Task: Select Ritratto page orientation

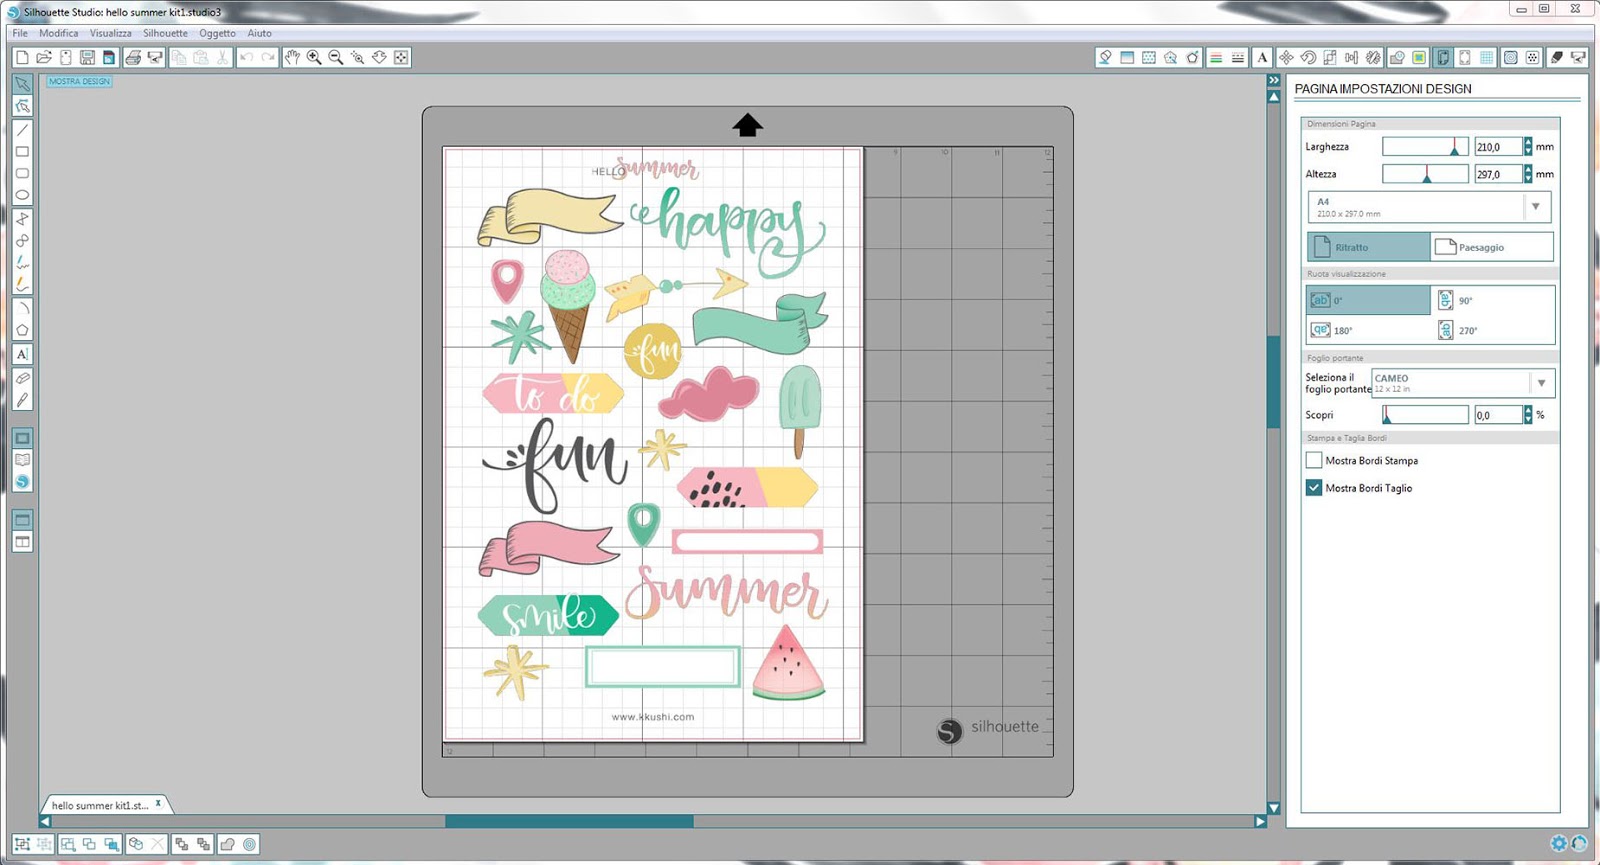Action: 1369,247
